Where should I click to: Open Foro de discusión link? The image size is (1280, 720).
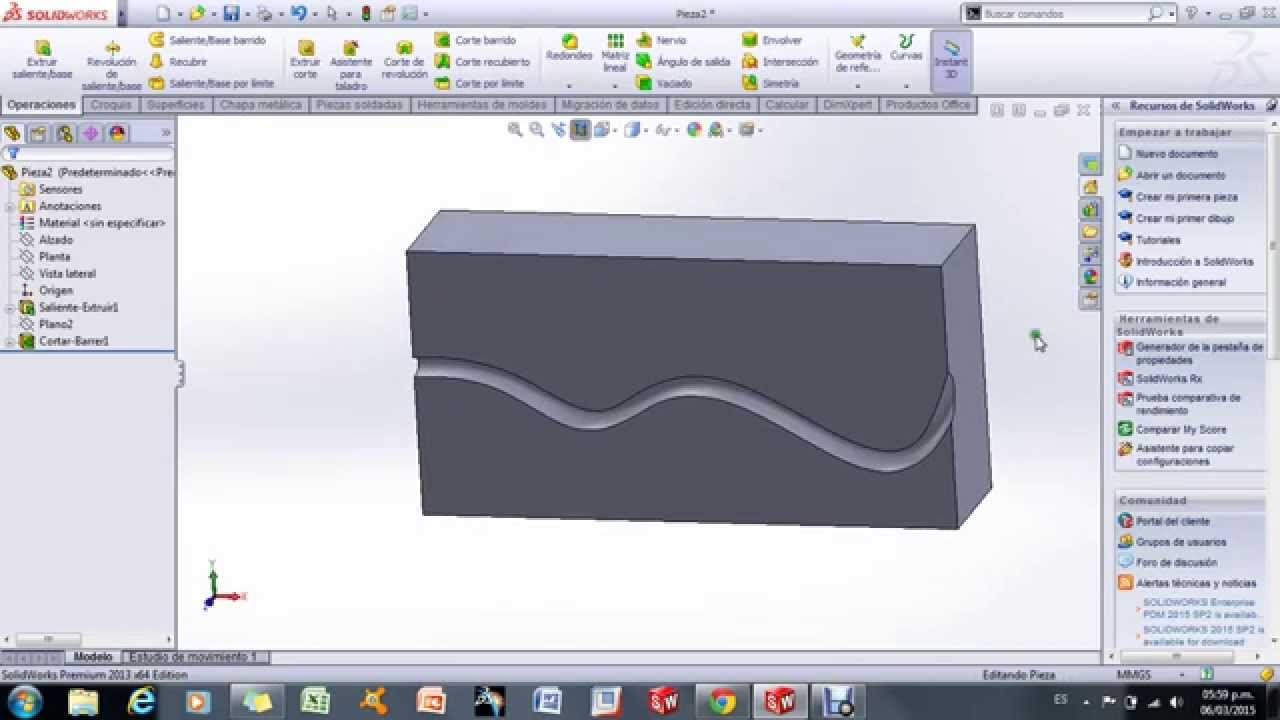(1176, 563)
